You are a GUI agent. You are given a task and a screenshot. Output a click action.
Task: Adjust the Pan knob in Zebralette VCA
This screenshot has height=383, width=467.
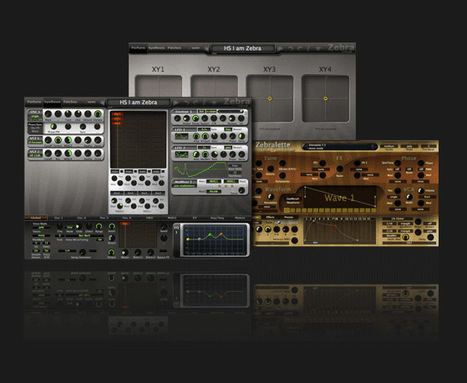(397, 191)
